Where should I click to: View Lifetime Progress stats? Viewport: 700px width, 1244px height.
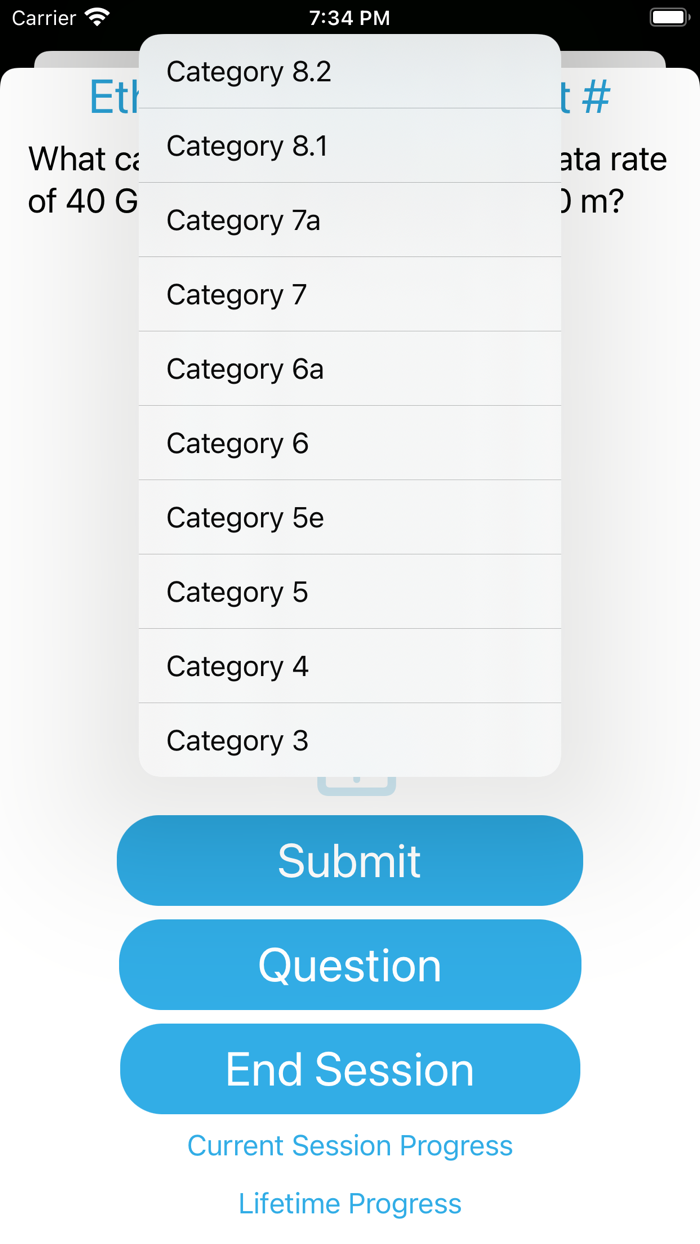pyautogui.click(x=350, y=1204)
